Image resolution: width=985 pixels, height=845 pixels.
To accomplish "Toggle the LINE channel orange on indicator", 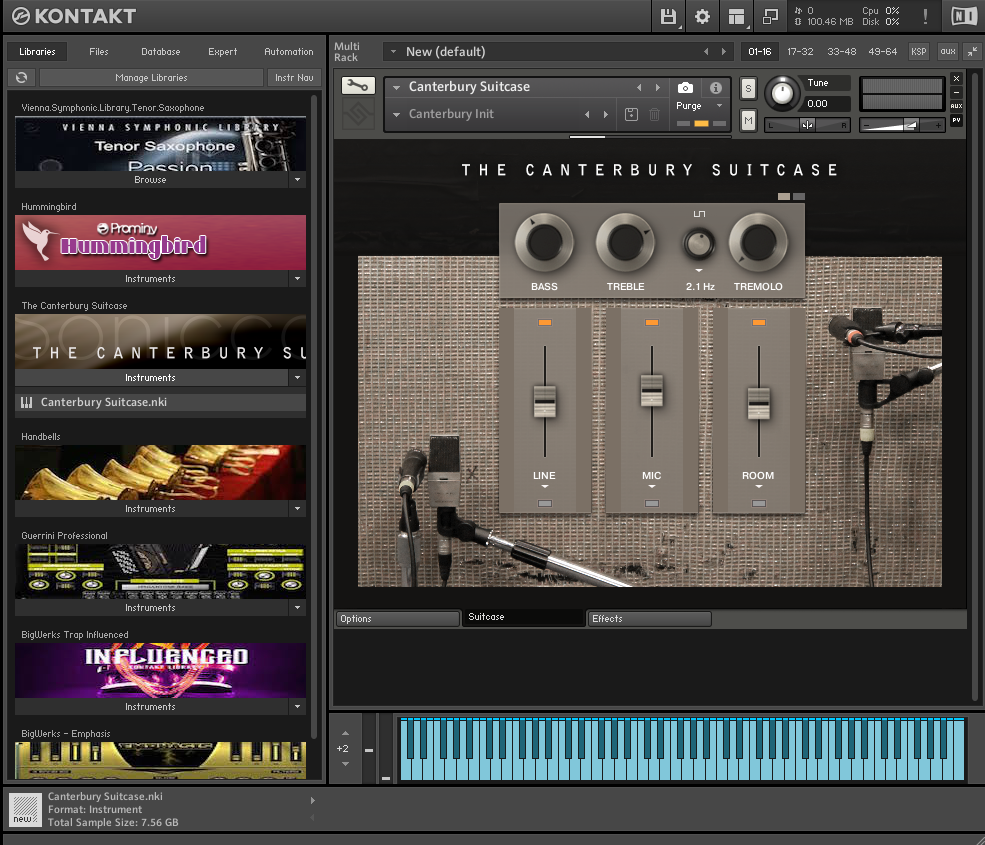I will tap(545, 322).
